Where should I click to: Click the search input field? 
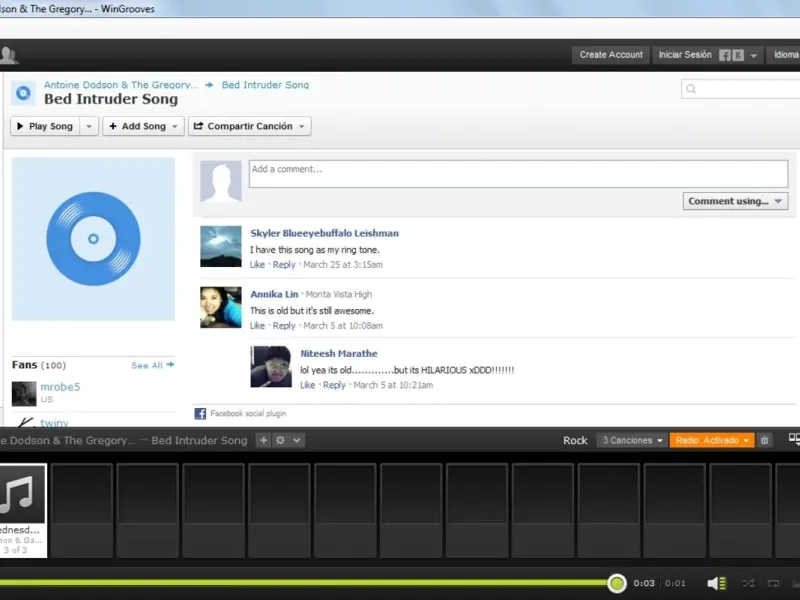point(741,89)
